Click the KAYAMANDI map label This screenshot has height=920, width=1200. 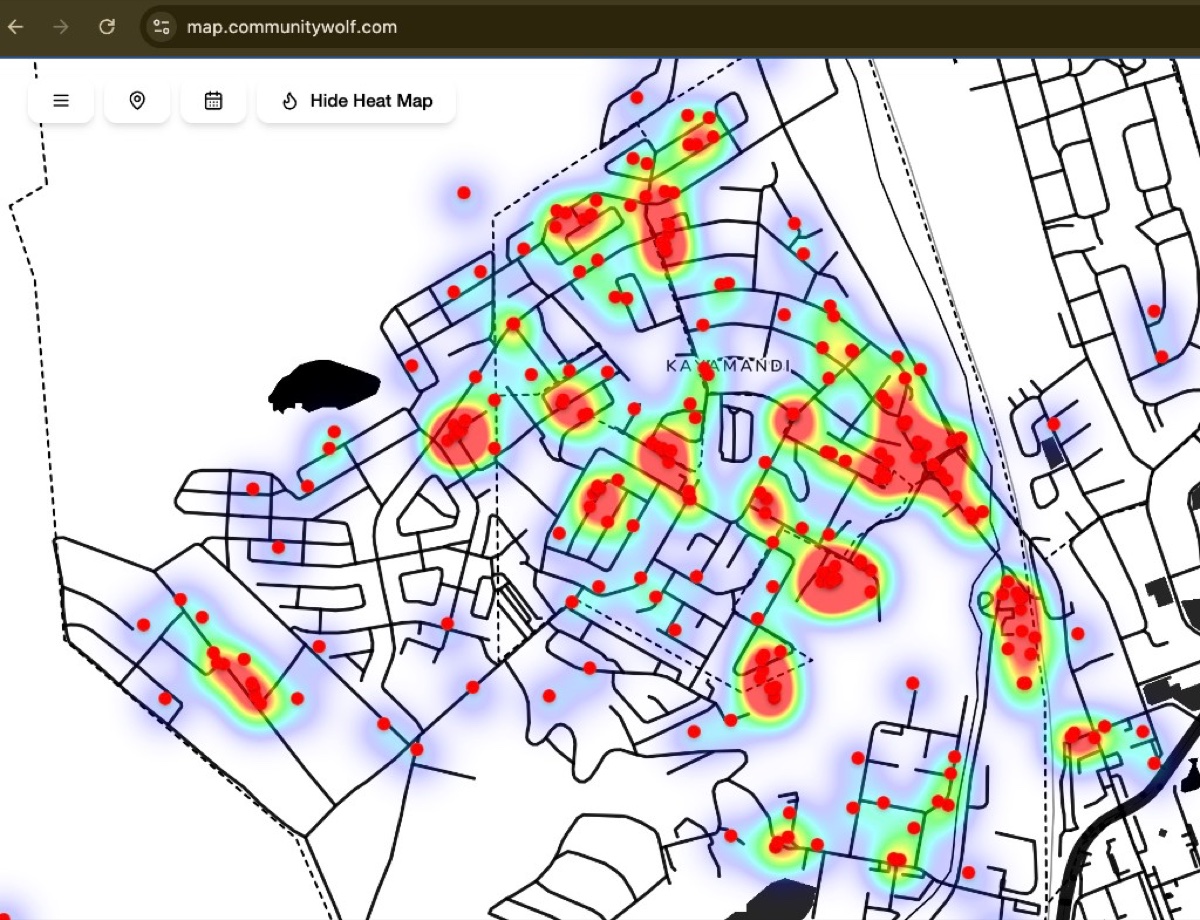[x=728, y=366]
